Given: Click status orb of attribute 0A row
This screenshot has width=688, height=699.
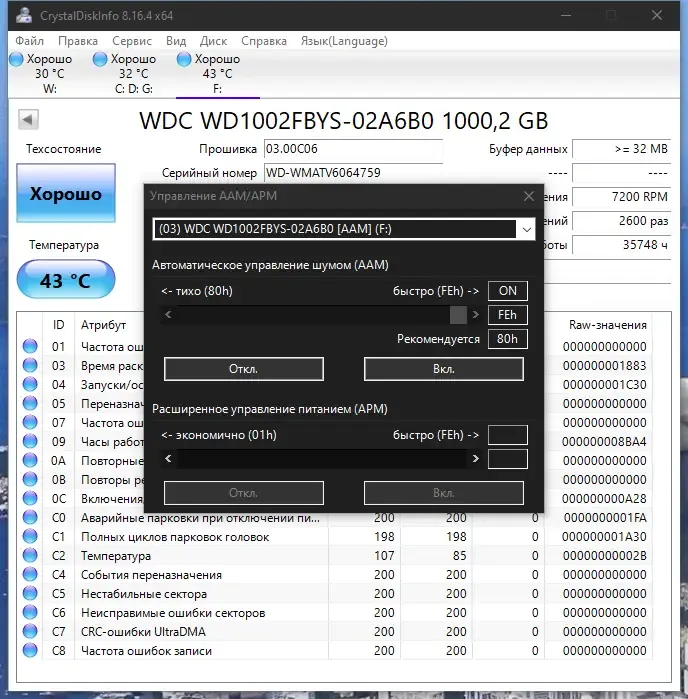Looking at the screenshot, I should tap(30, 461).
